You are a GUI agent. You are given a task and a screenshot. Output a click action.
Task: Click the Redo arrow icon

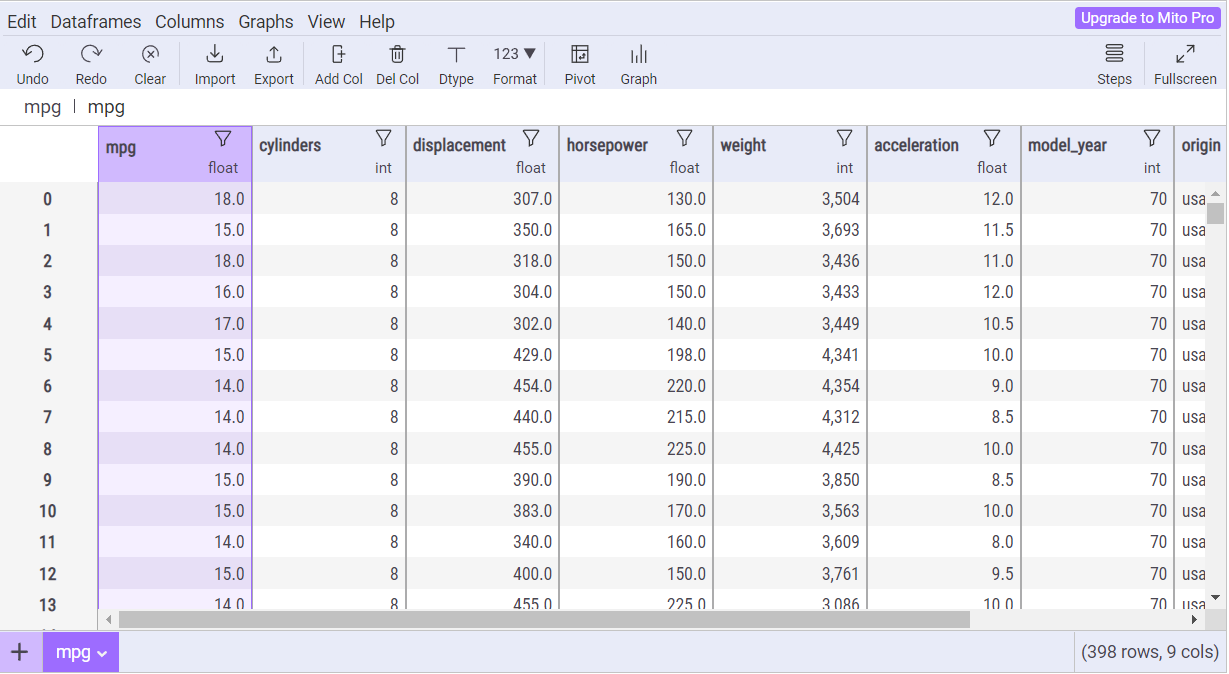(x=91, y=55)
